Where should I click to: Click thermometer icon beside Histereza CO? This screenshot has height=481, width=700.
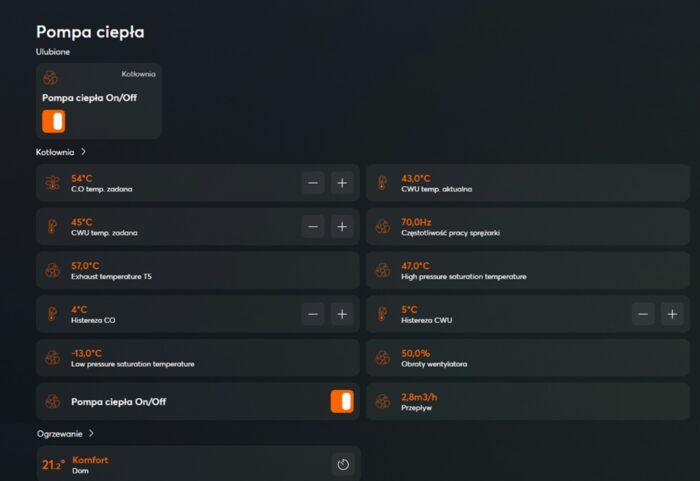(52, 314)
